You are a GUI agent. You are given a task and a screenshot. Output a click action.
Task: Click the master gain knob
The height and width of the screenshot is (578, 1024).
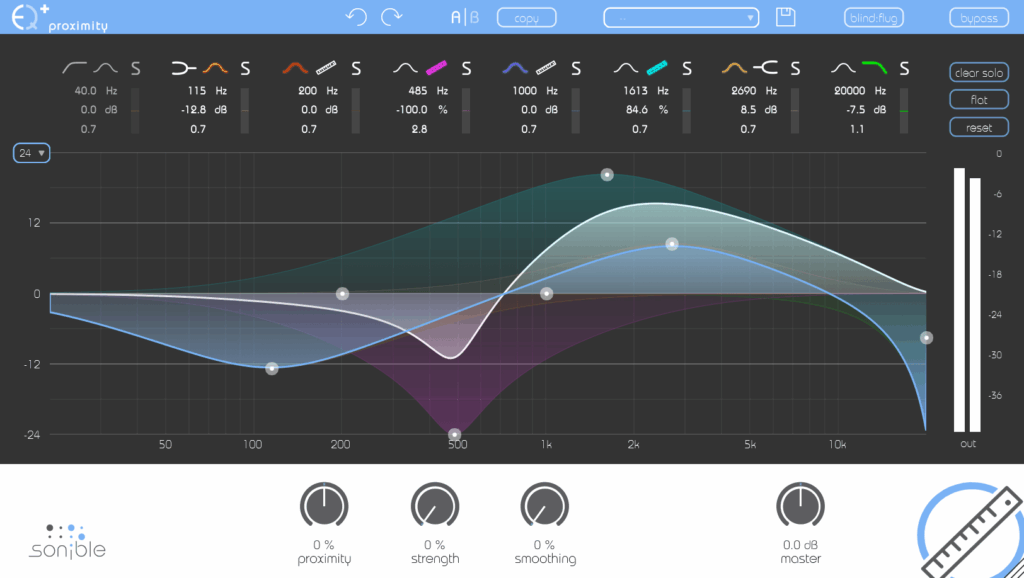pyautogui.click(x=801, y=506)
